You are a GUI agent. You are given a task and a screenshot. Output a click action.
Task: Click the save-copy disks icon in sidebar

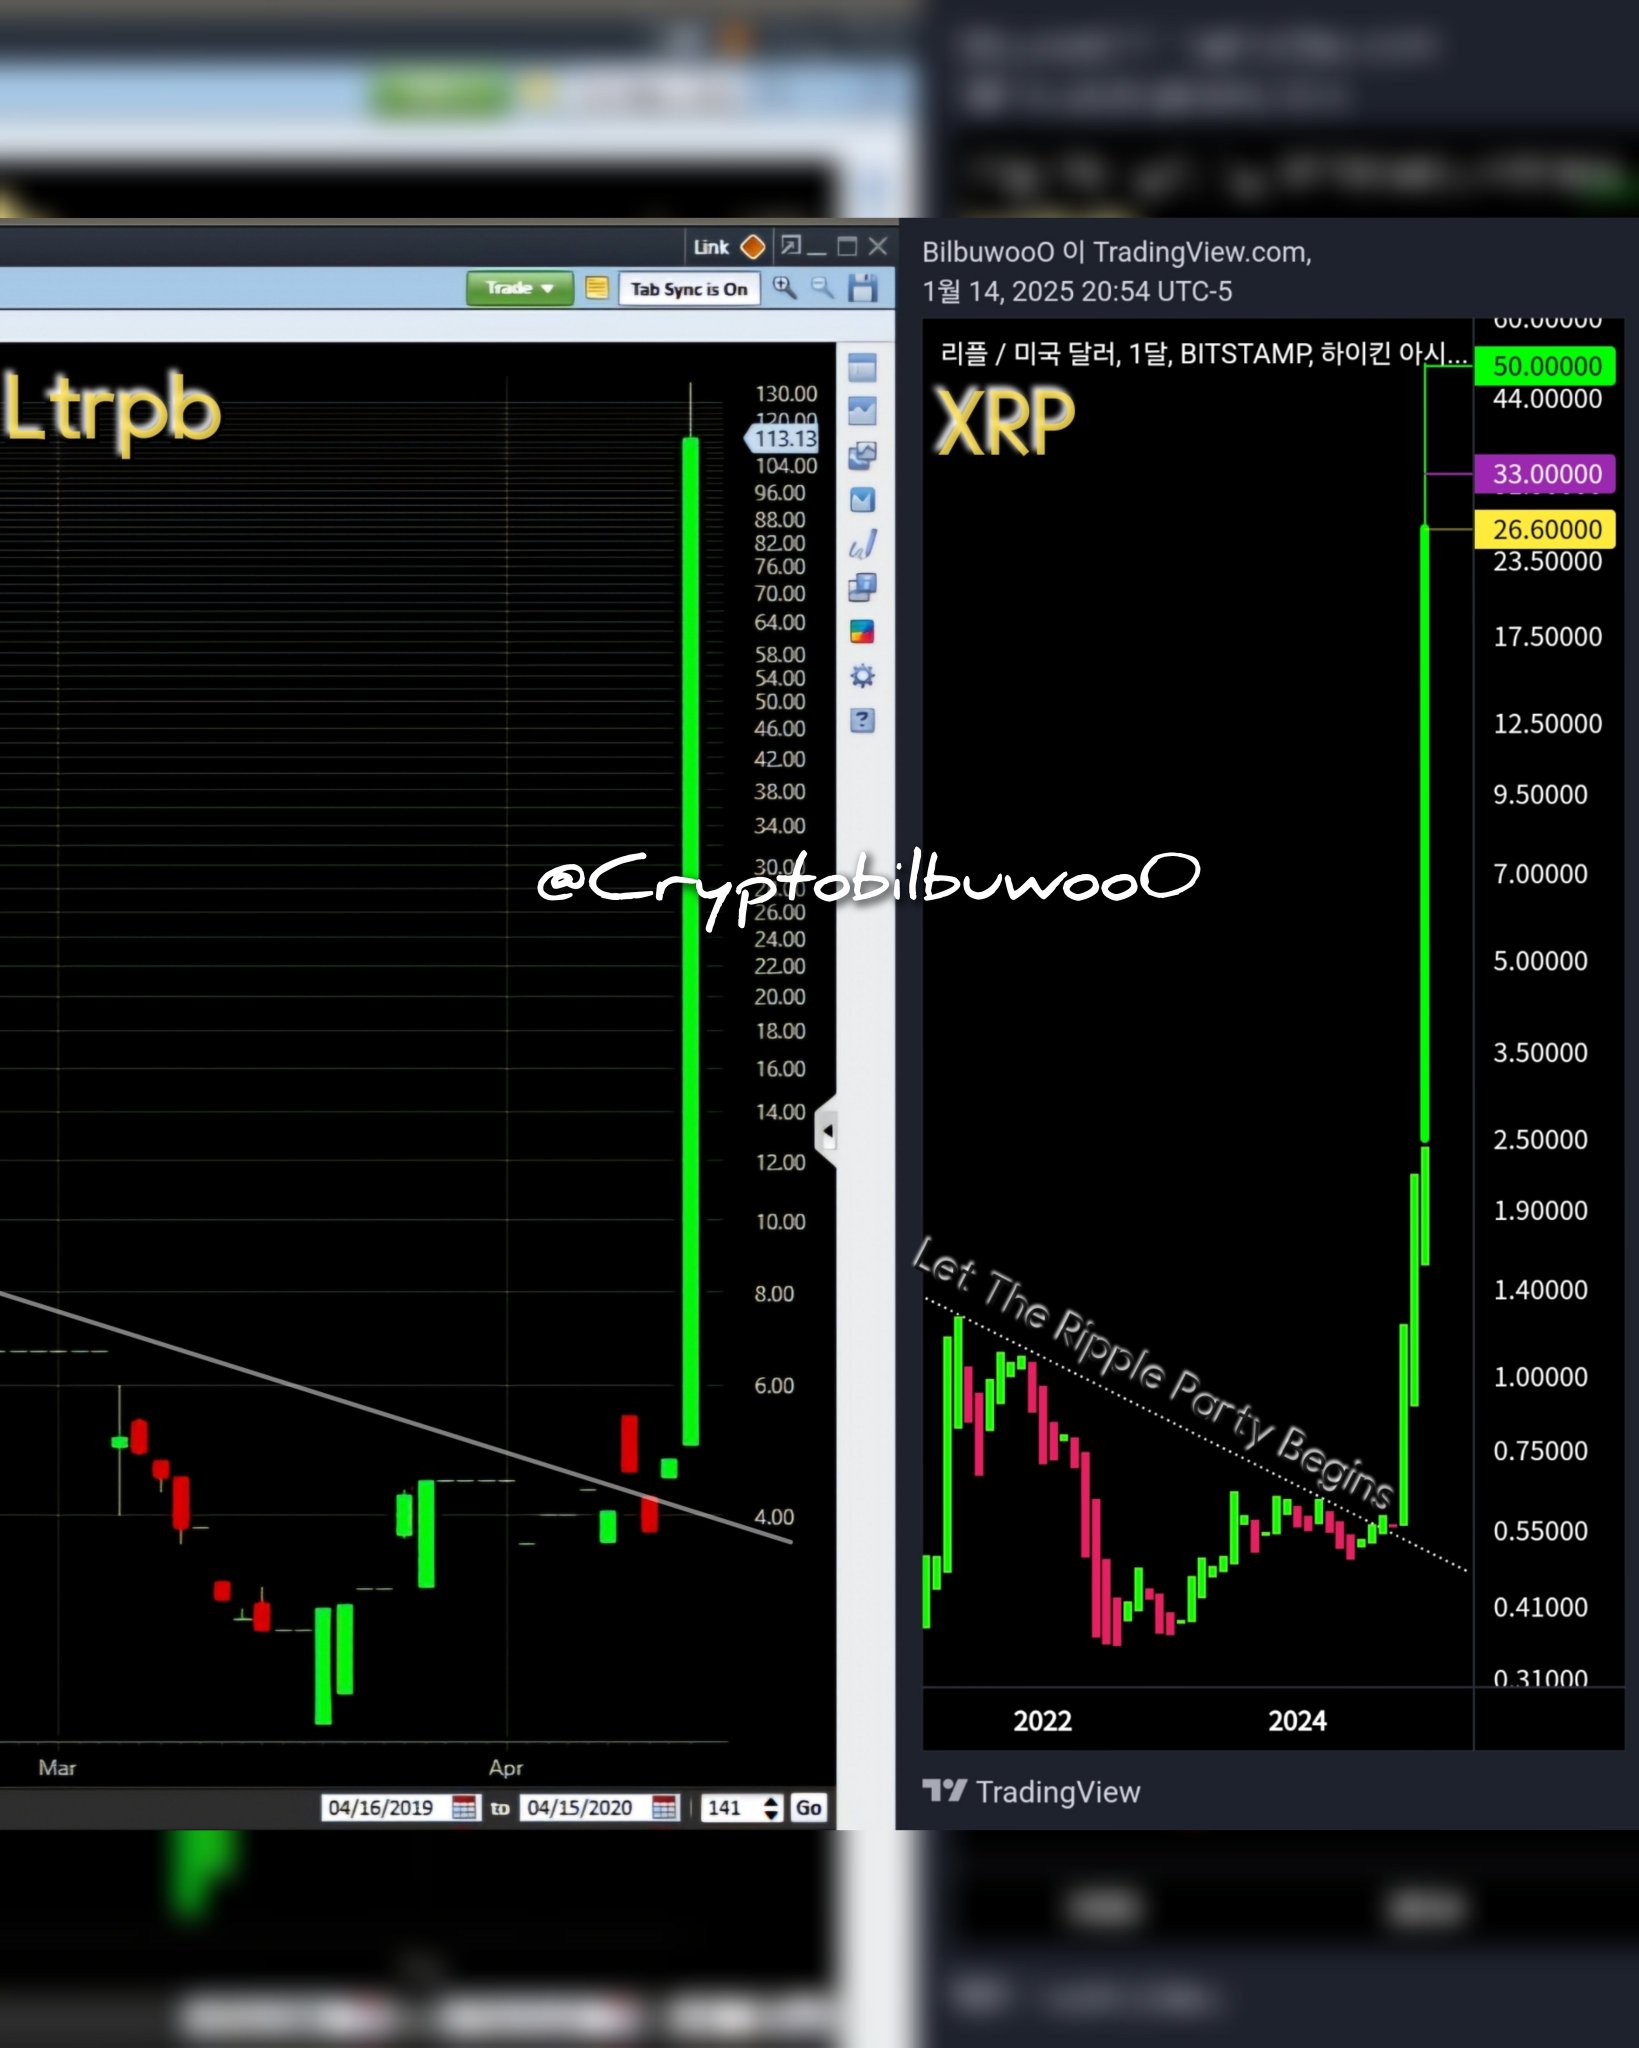click(862, 588)
